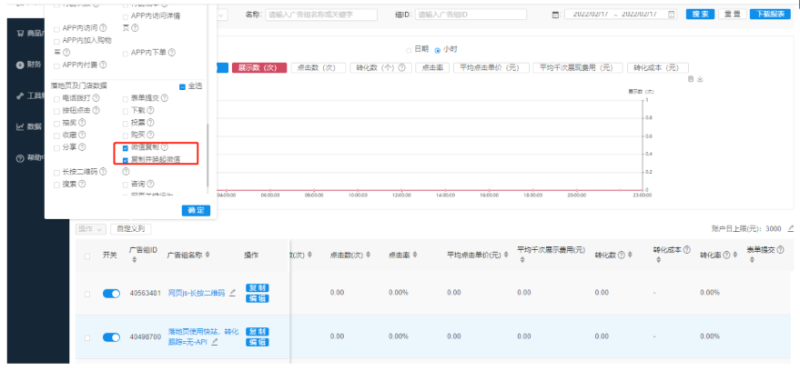Click sort icon on 点击数(次) column
The height and width of the screenshot is (371, 800).
tap(368, 255)
